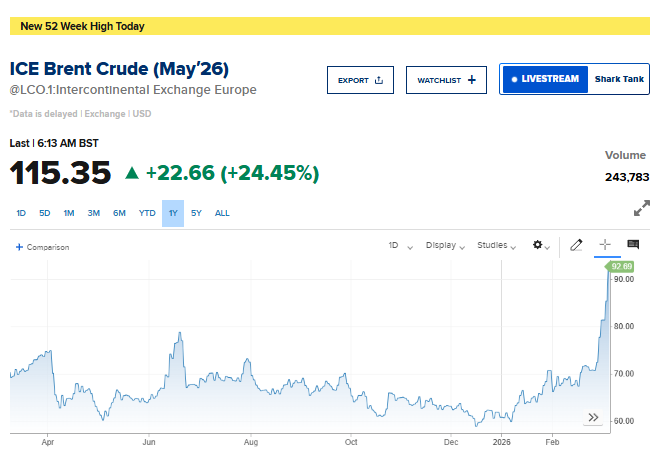
Task: Select the draw pencil tool
Action: click(576, 245)
